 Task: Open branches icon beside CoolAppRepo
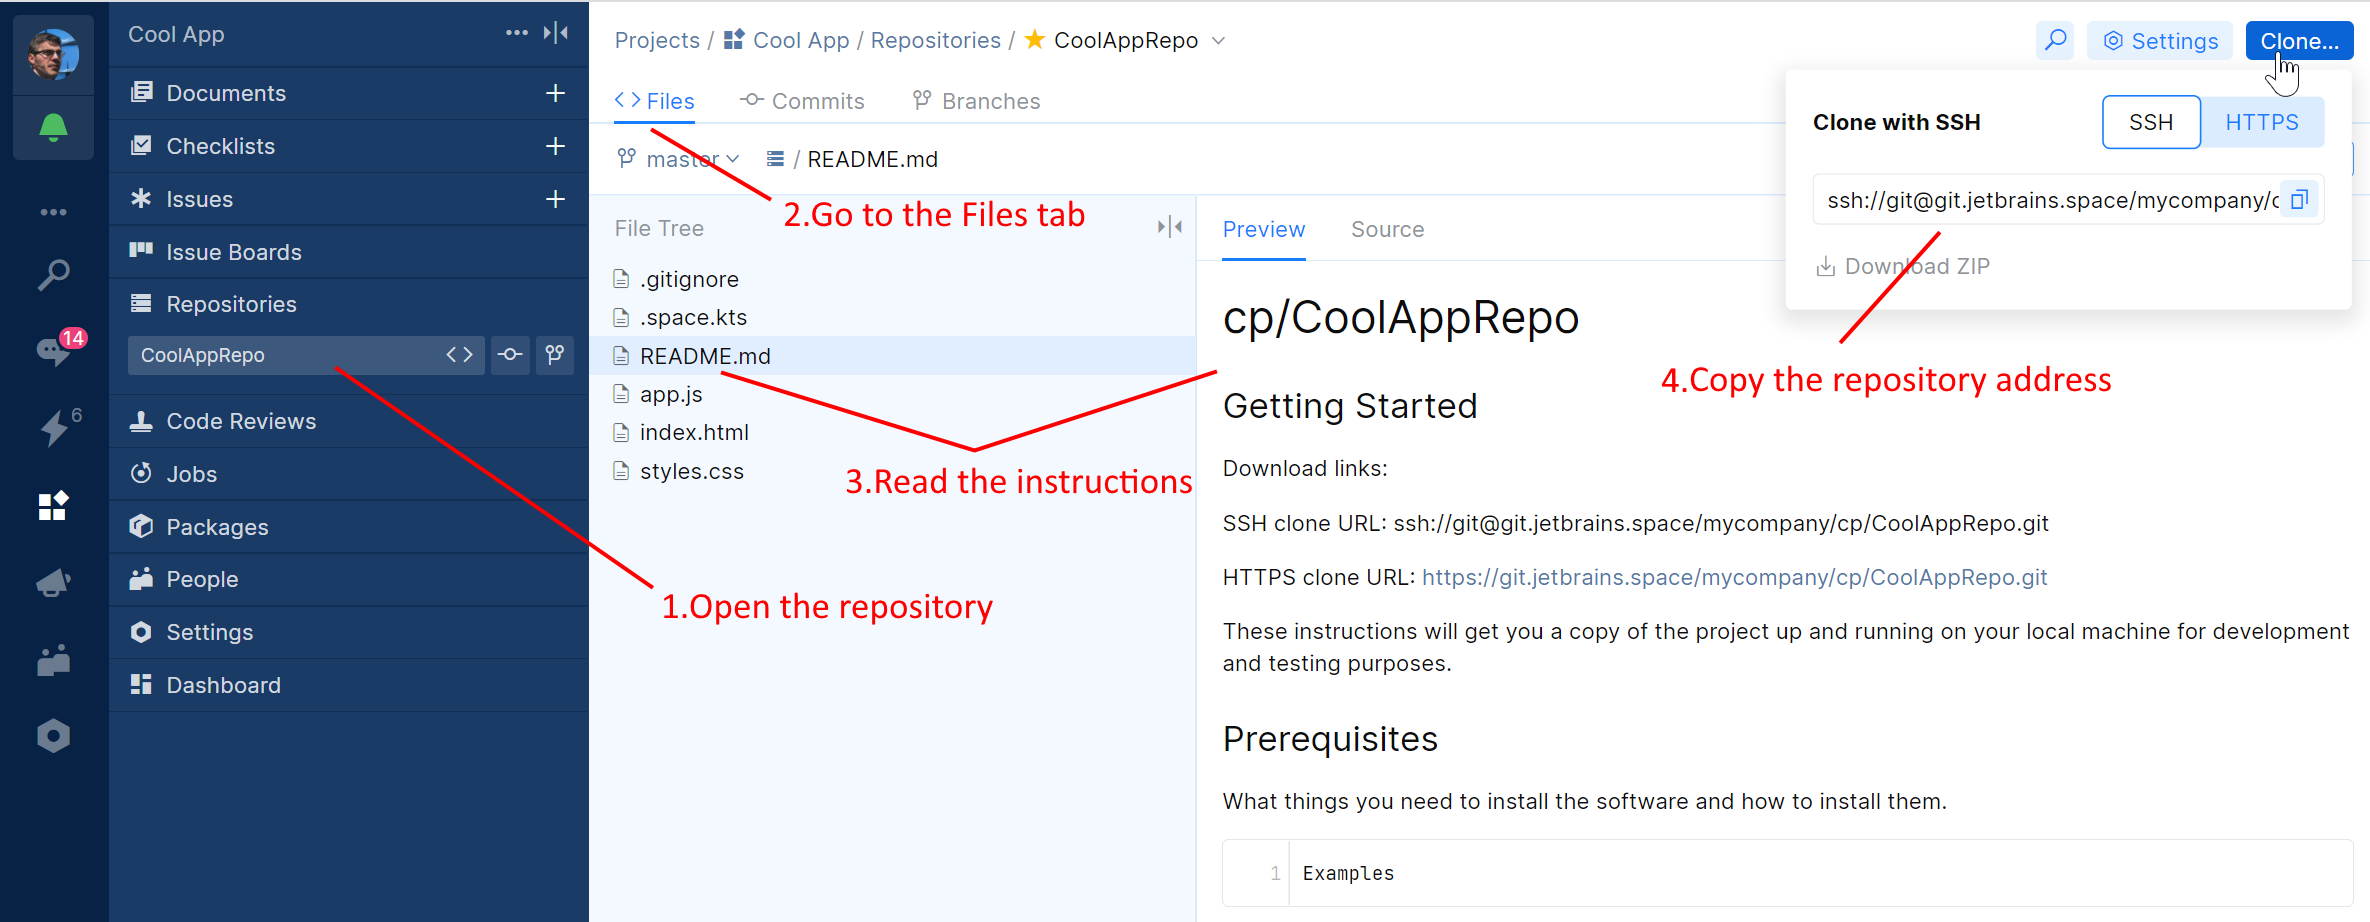(x=555, y=355)
